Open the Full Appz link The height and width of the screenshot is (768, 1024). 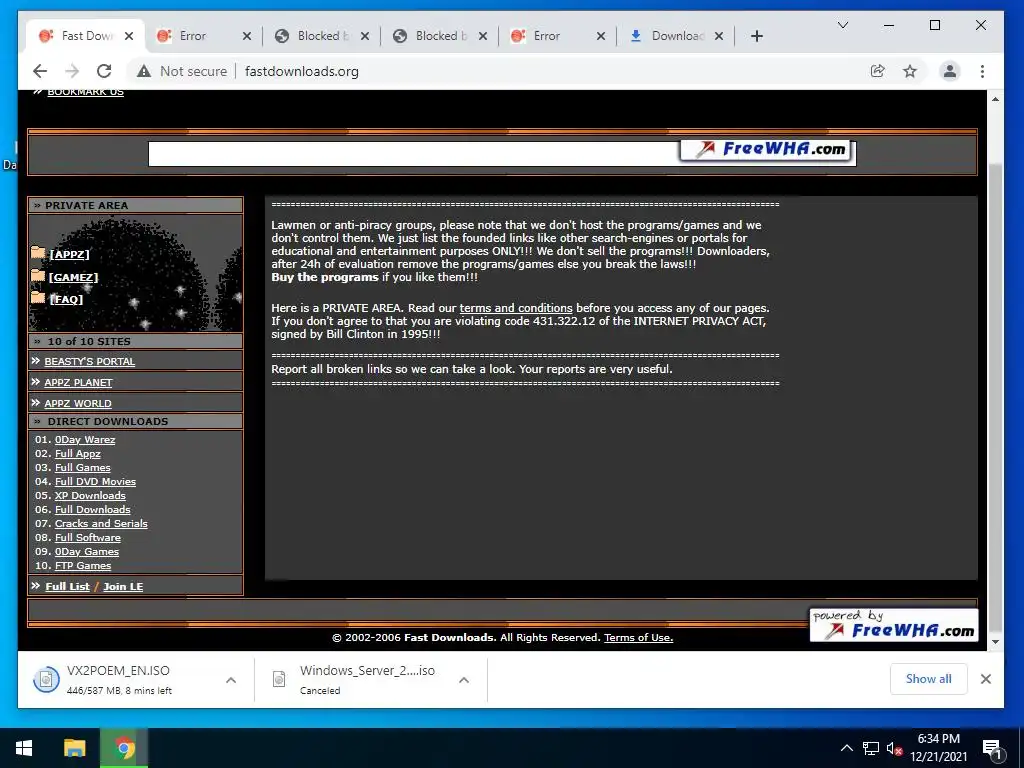[78, 453]
